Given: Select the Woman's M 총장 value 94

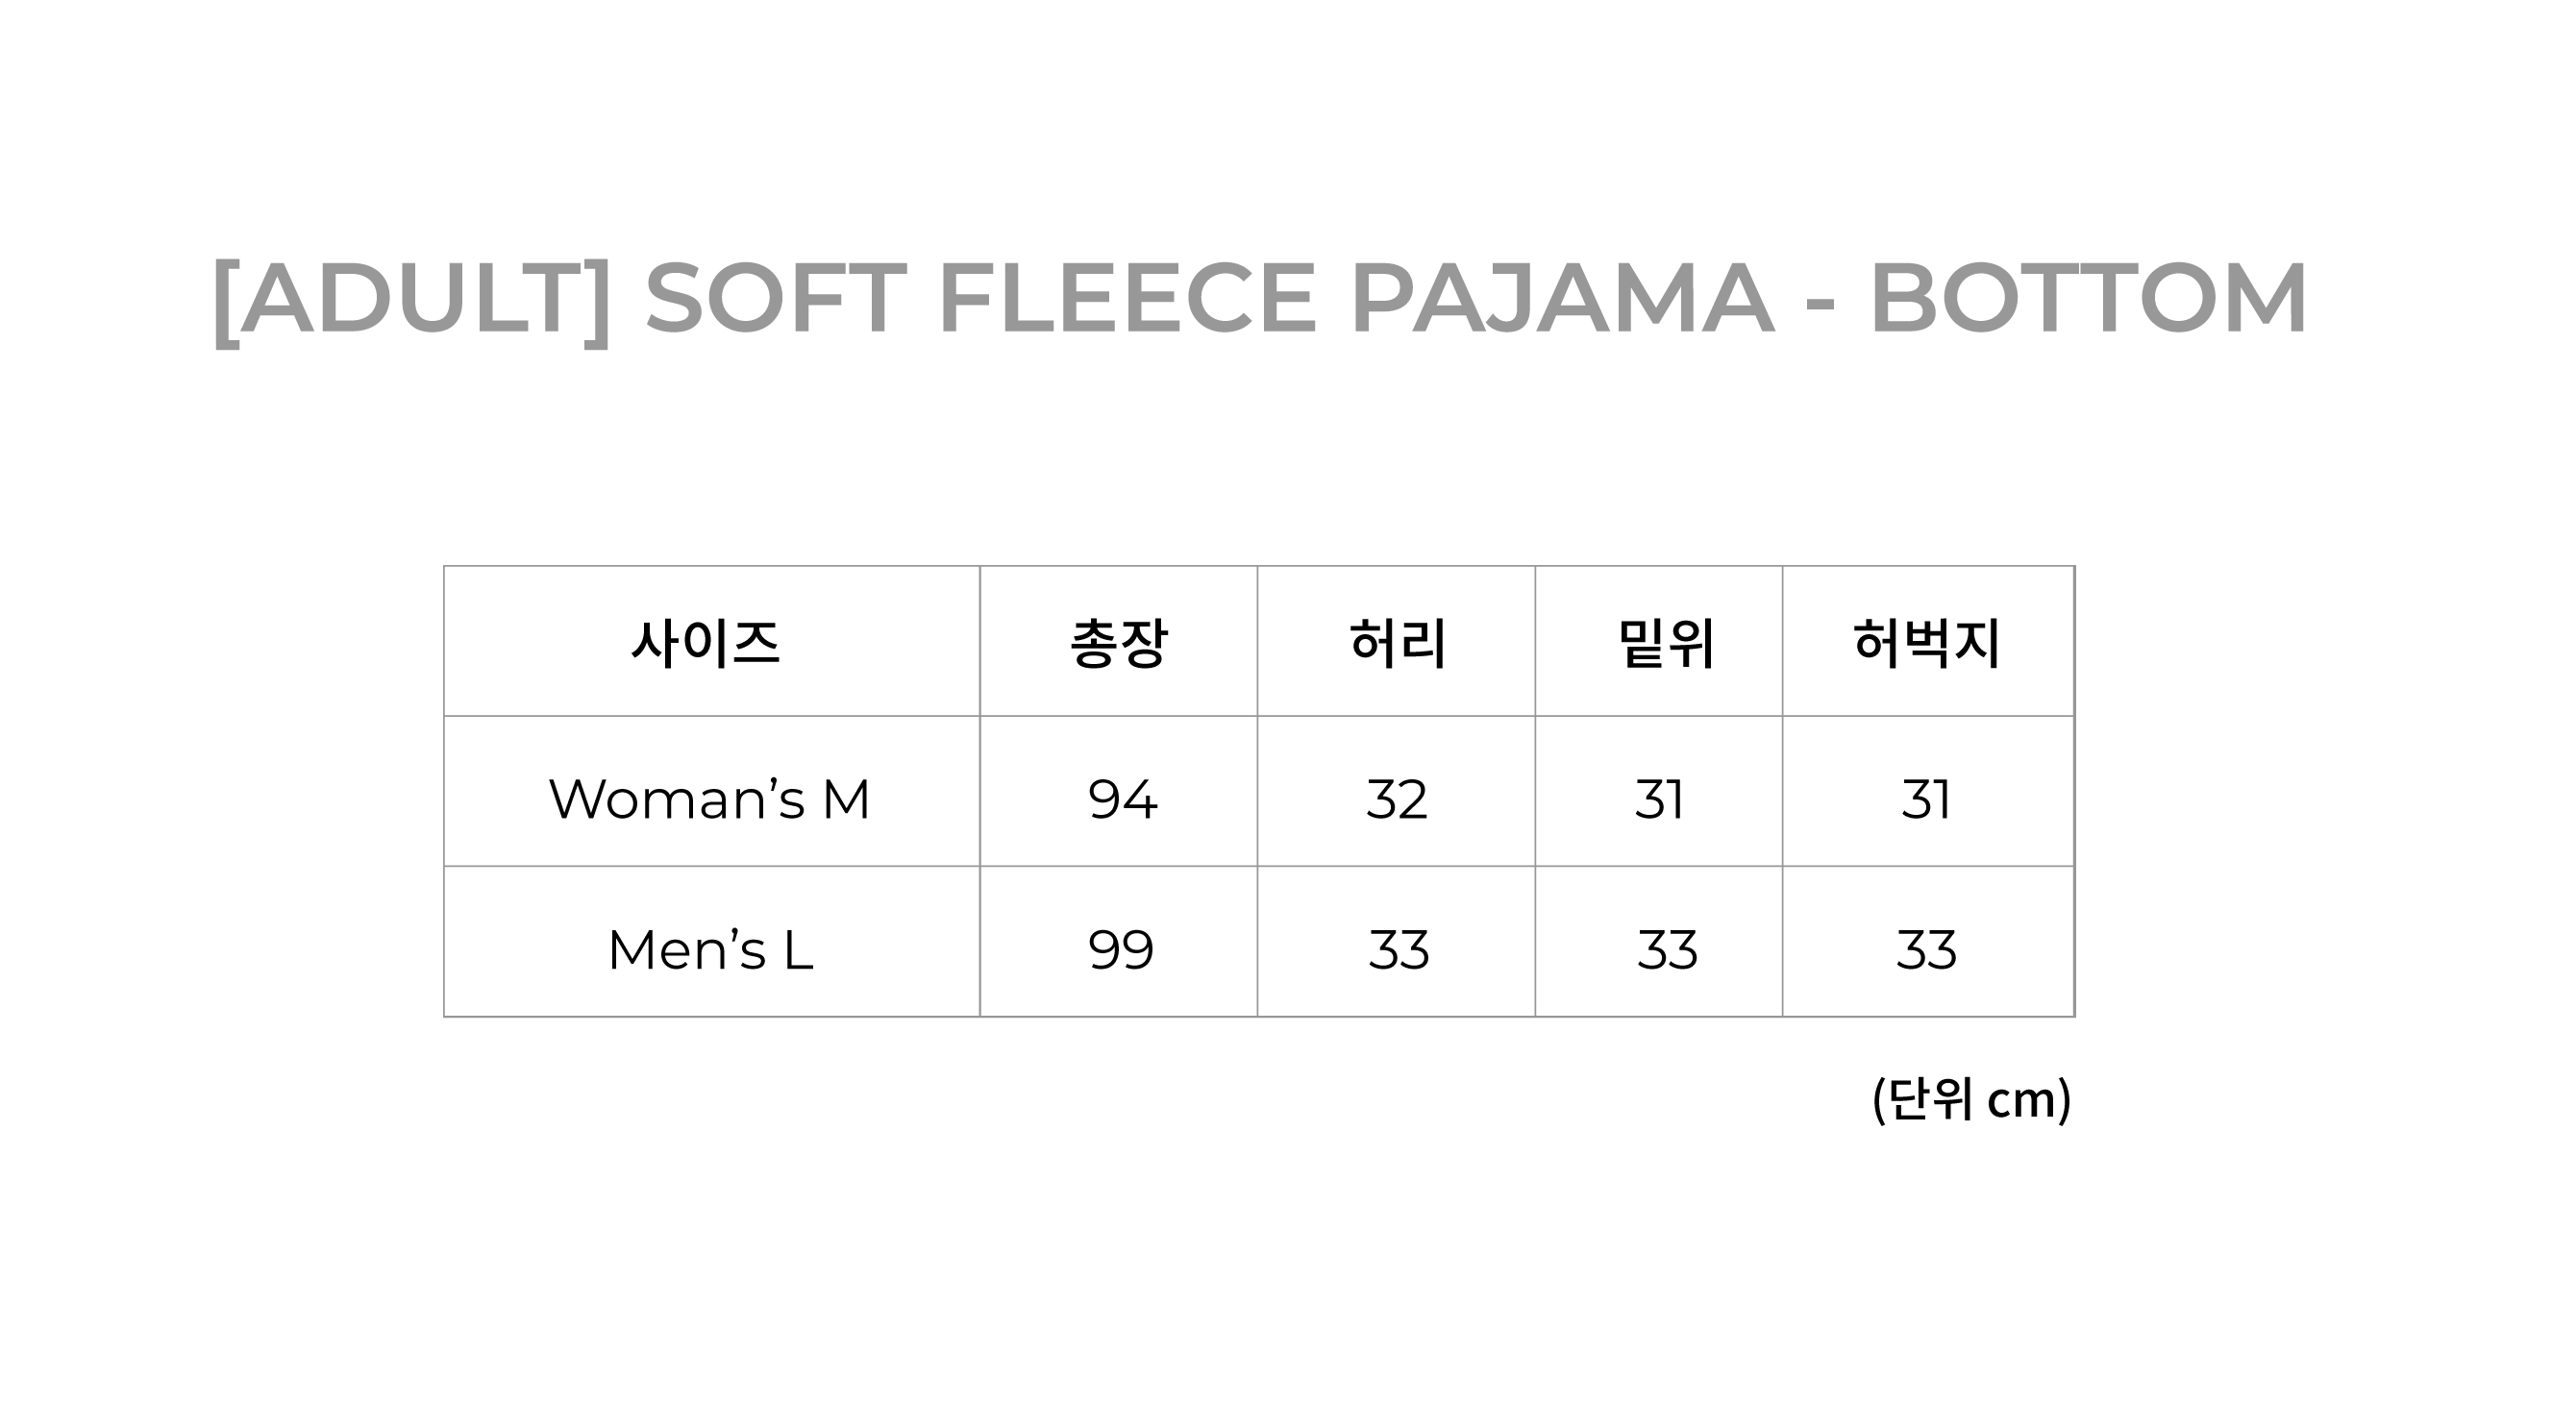Looking at the screenshot, I should point(1122,799).
